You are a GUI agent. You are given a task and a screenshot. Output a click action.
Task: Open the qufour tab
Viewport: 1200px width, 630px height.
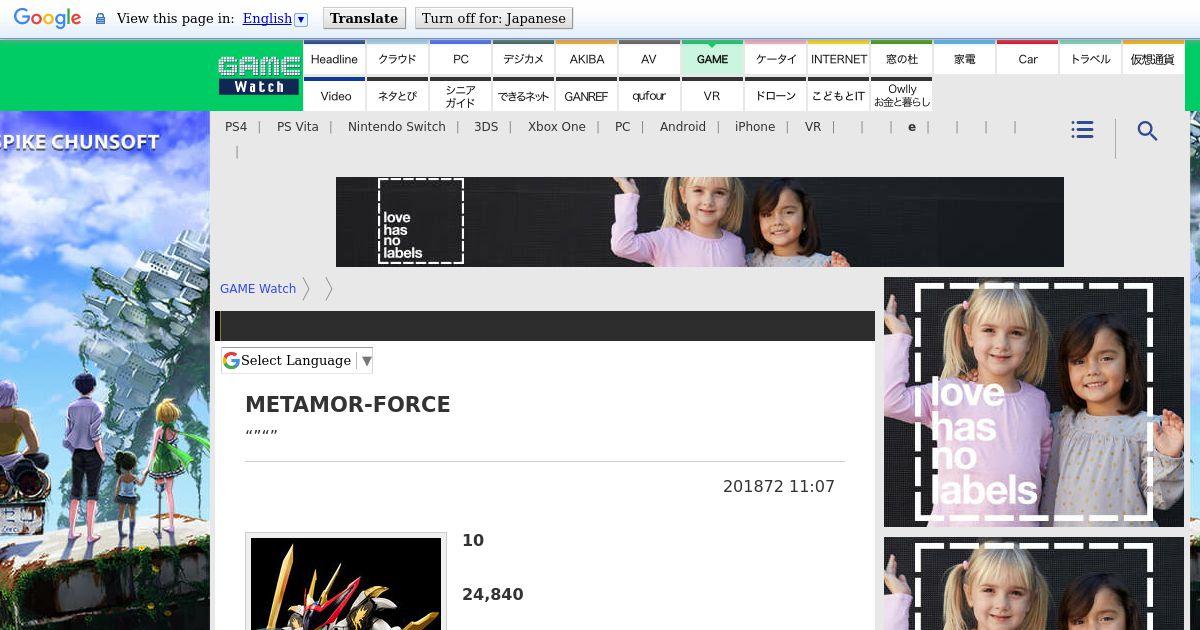[x=649, y=95]
